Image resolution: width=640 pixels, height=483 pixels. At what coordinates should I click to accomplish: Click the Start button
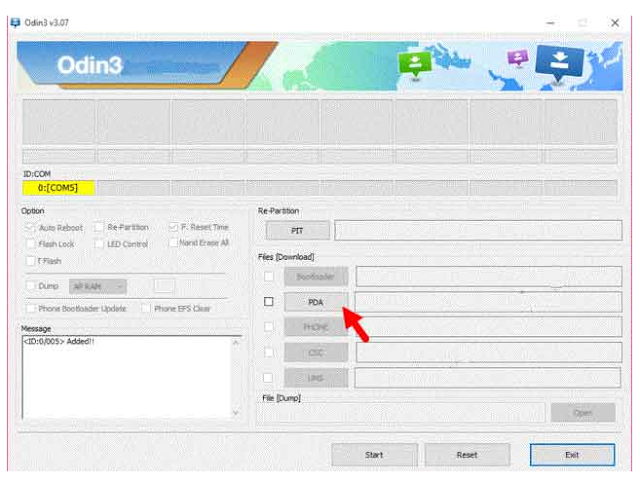(375, 455)
